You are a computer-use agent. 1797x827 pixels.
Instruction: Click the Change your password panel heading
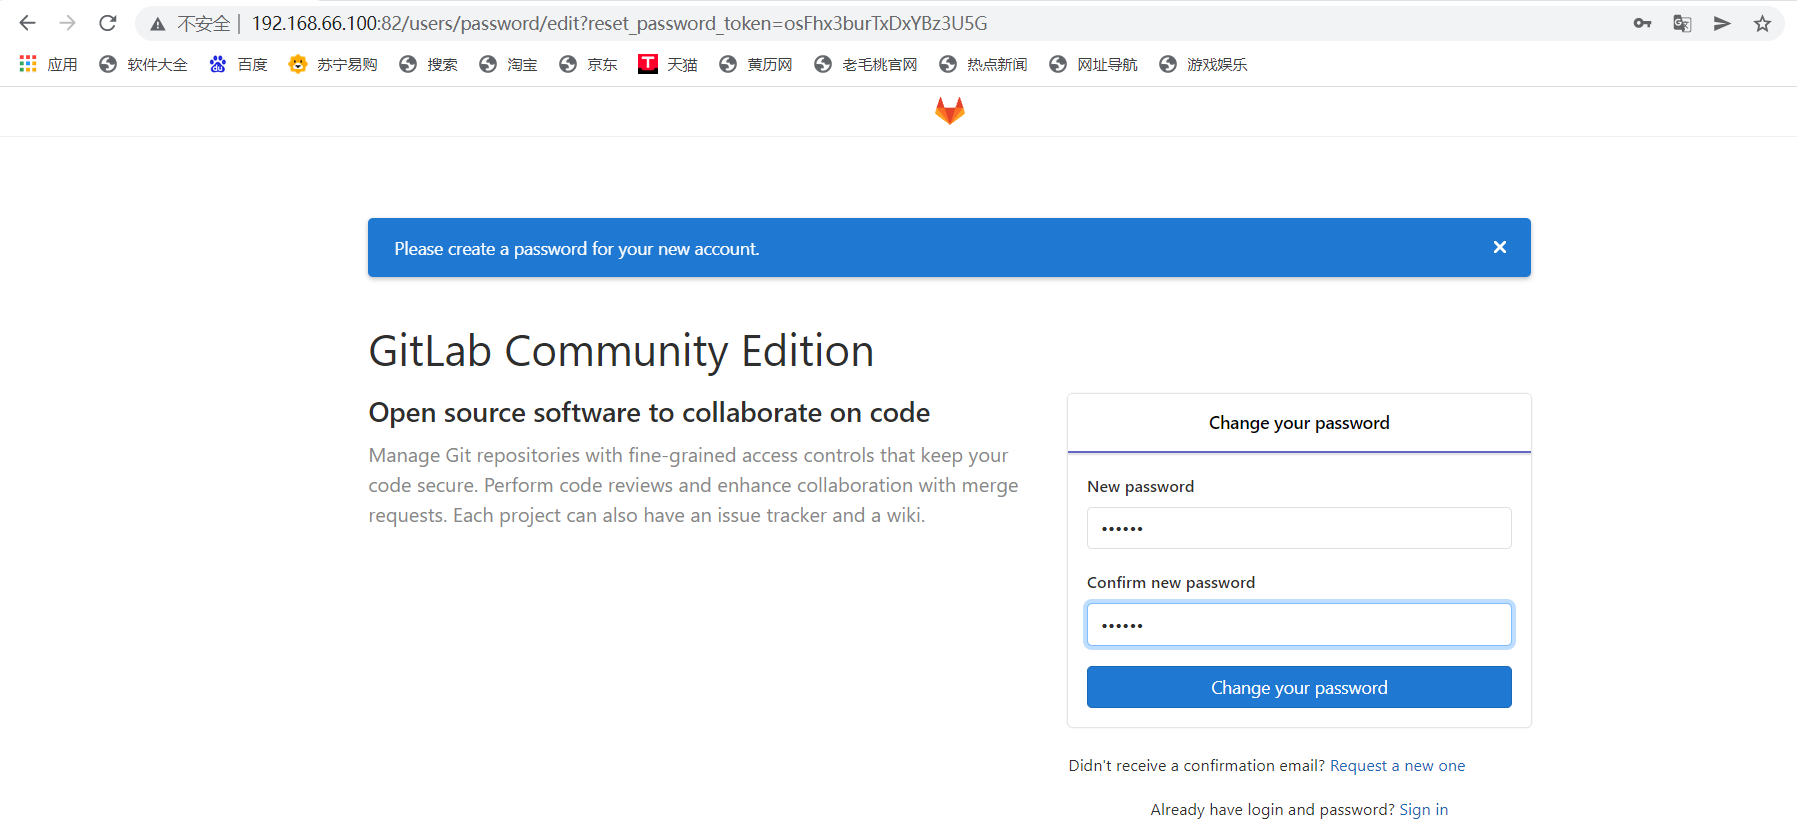click(1299, 423)
